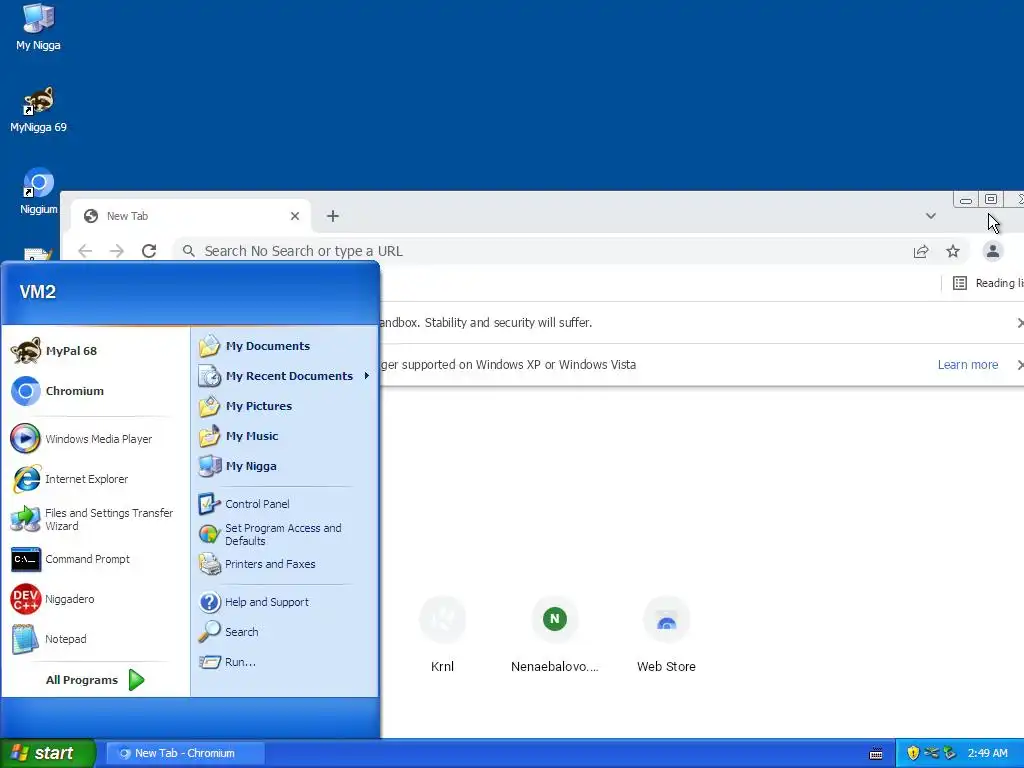Screen dimensions: 1024x768
Task: Close the New Tab tab in Chromium
Action: pos(295,216)
